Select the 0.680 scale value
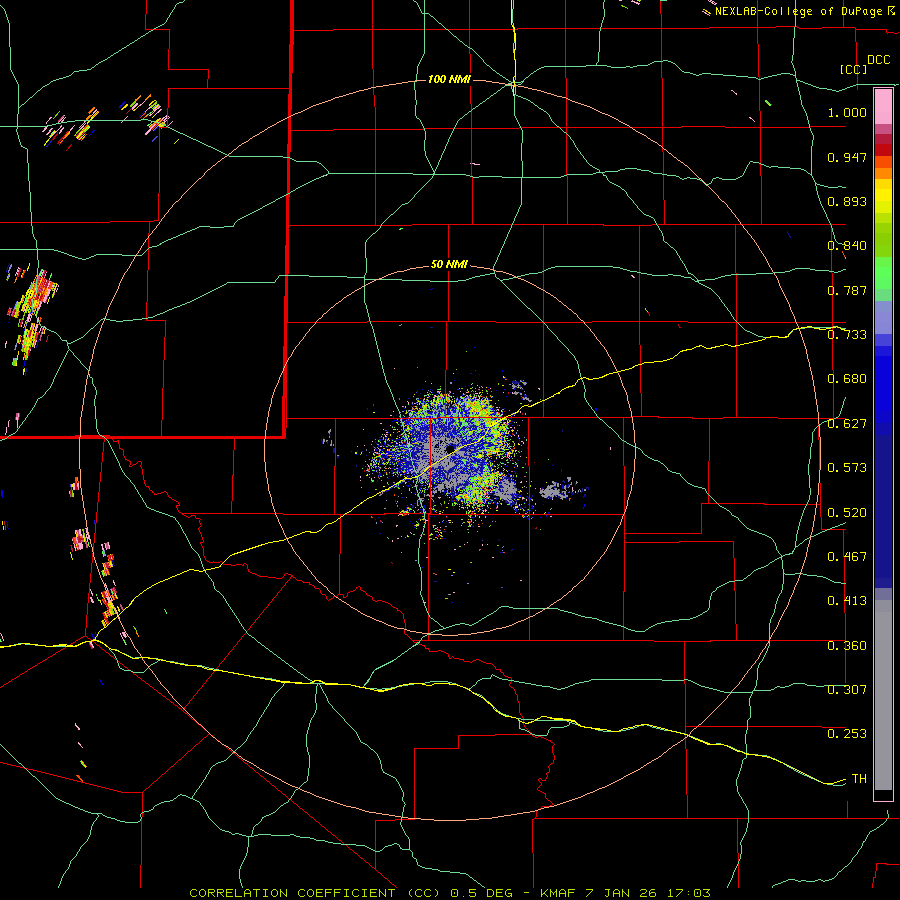 tap(847, 379)
